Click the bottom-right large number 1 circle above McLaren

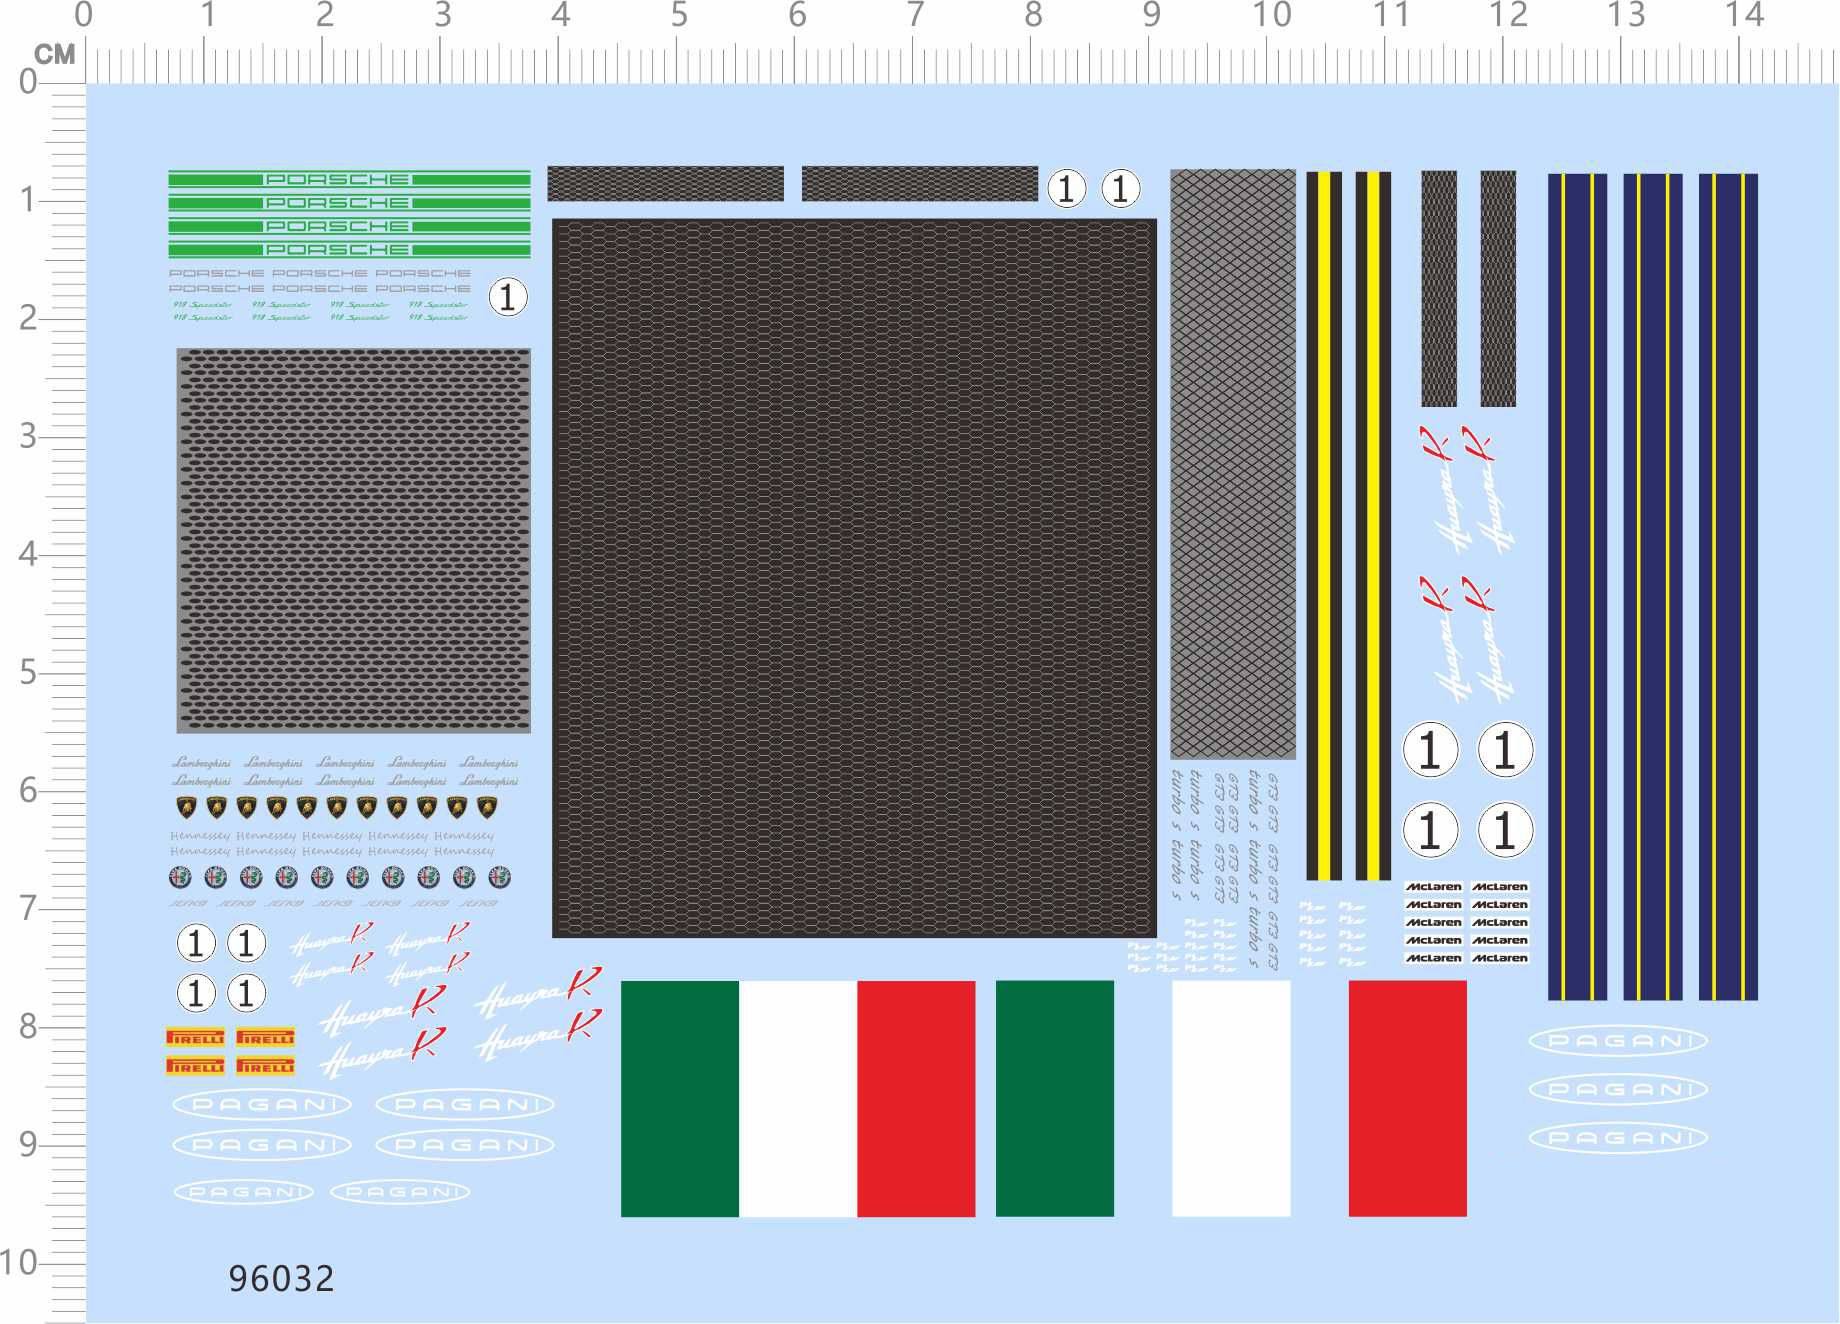point(1505,830)
